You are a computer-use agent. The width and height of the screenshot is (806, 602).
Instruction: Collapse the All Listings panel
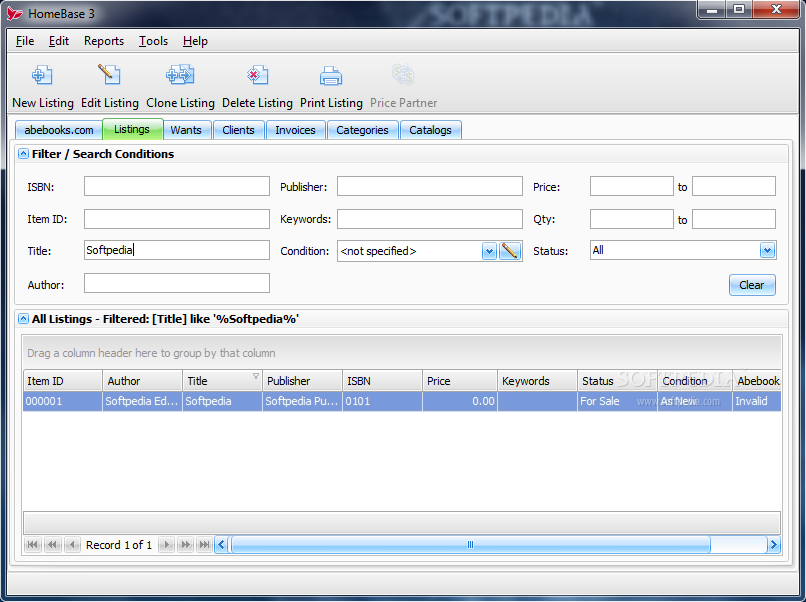pos(23,319)
